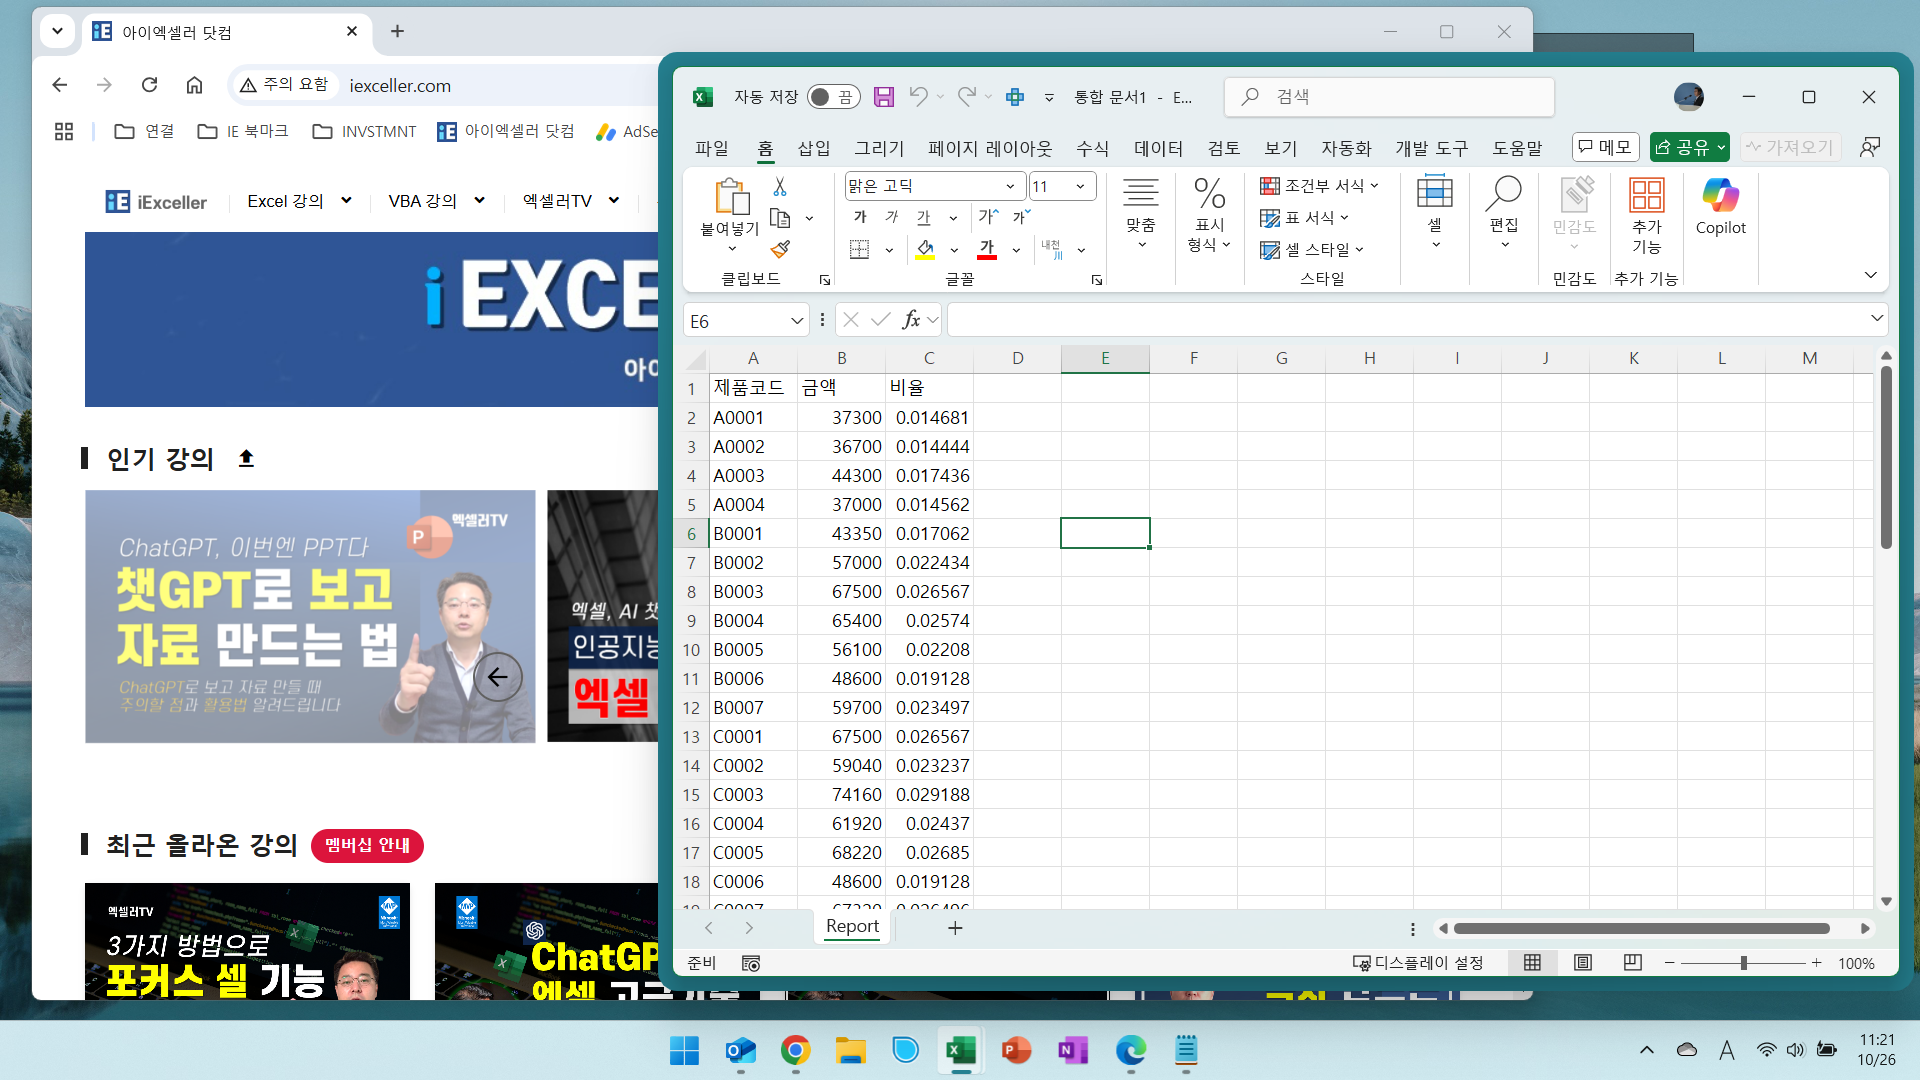Apply the yellow fill color swatch
The width and height of the screenshot is (1920, 1080).
pos(925,249)
